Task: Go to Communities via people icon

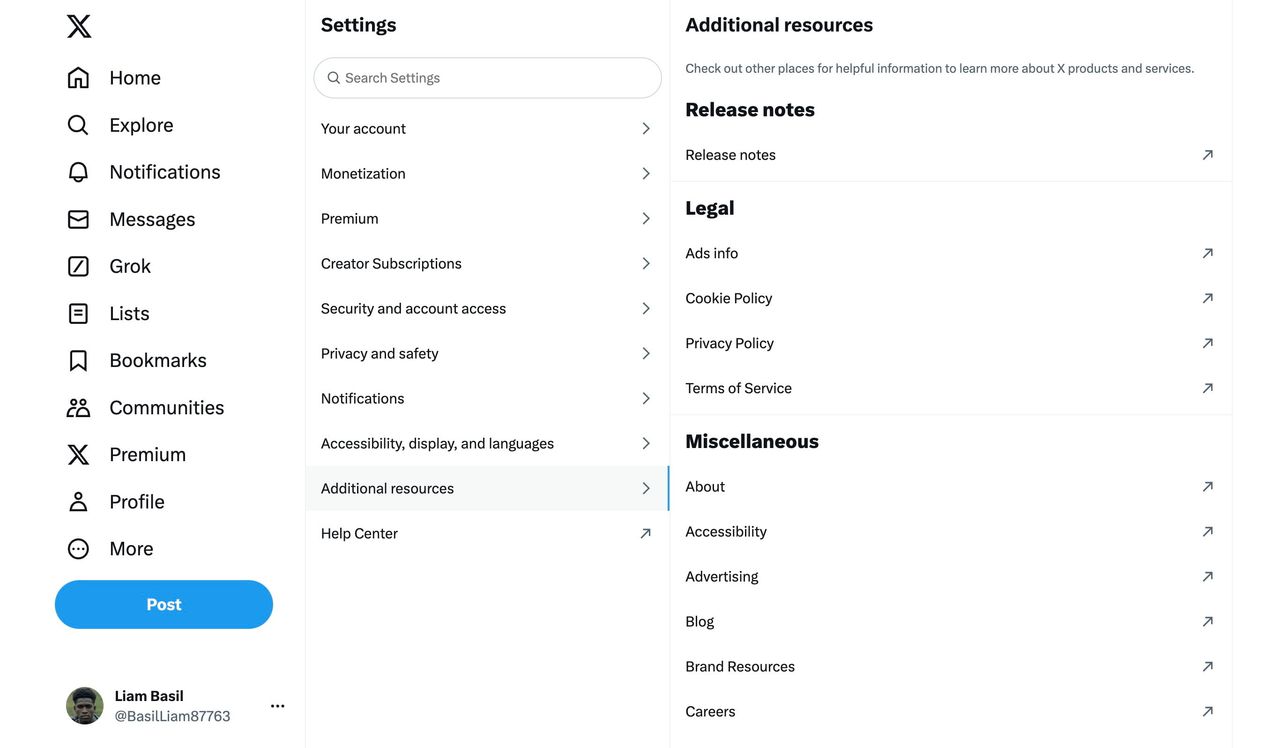Action: [78, 407]
